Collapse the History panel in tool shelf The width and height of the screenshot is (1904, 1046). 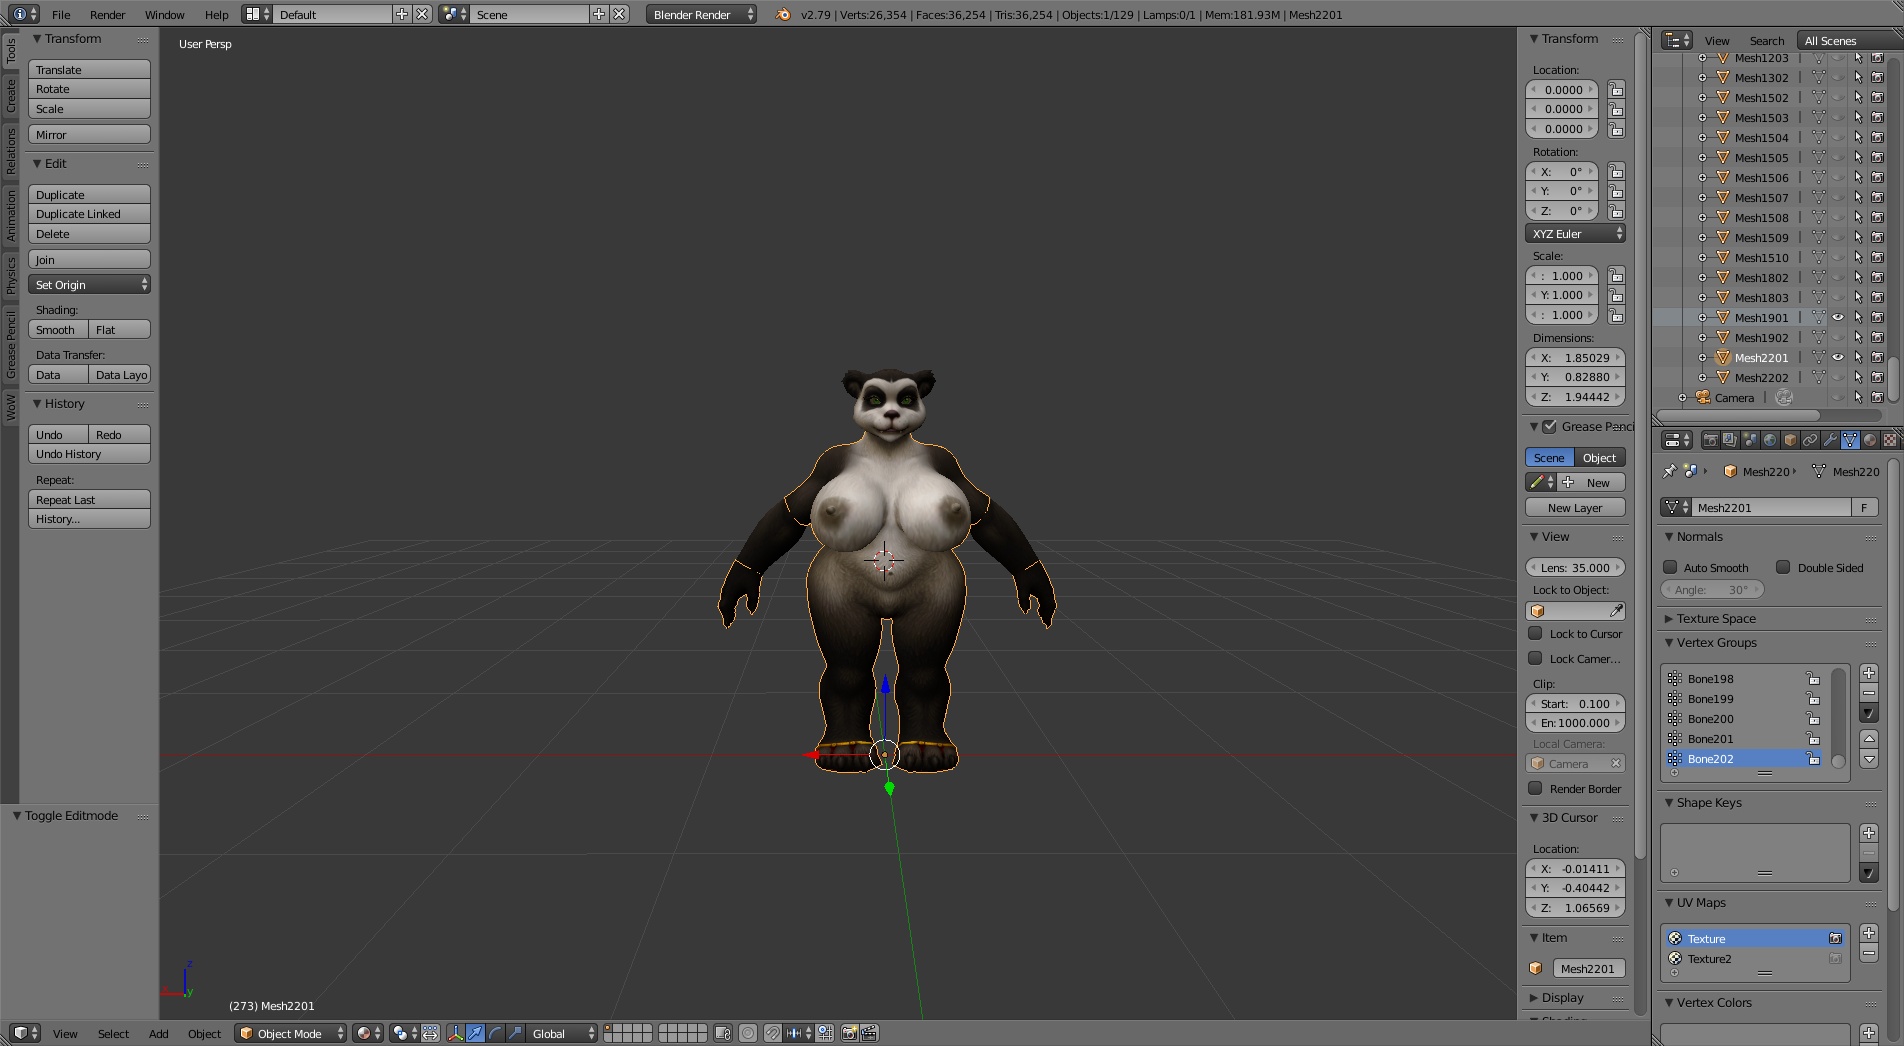coord(64,404)
